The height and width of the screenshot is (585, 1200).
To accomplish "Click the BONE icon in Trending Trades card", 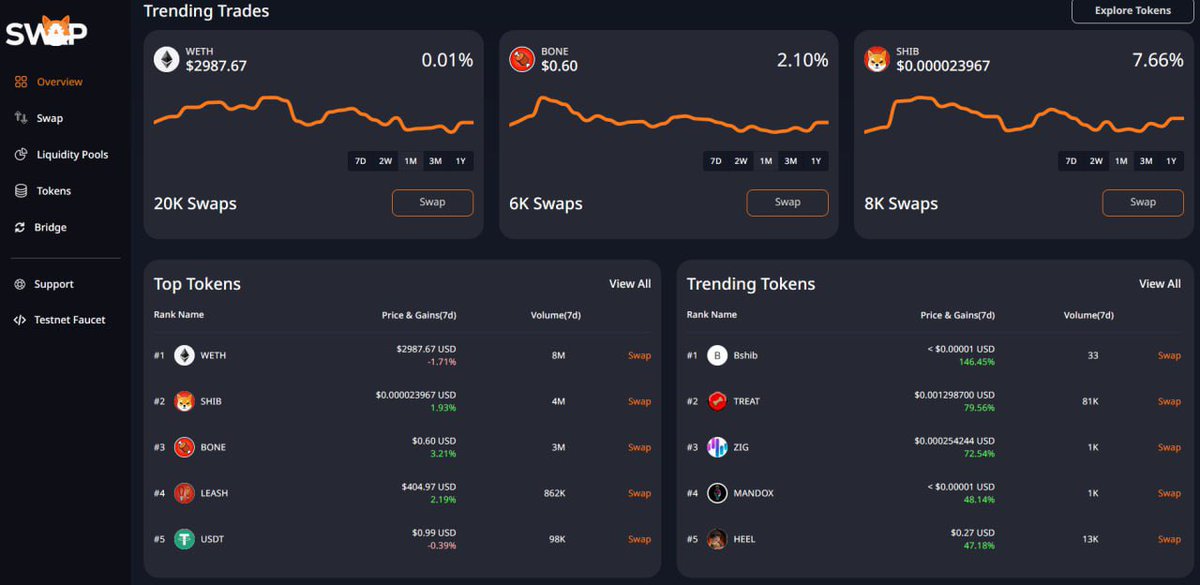I will 522,60.
